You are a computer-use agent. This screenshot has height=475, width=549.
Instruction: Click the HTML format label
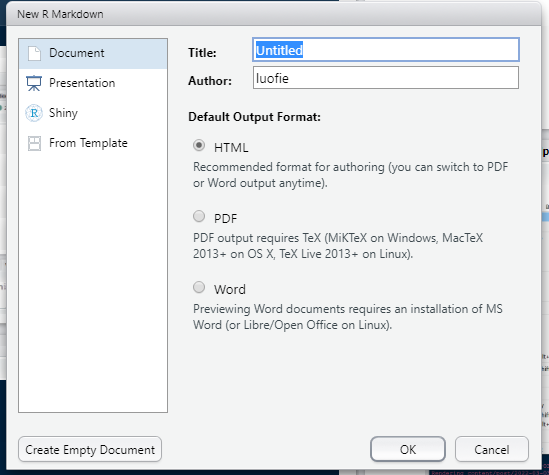(231, 148)
